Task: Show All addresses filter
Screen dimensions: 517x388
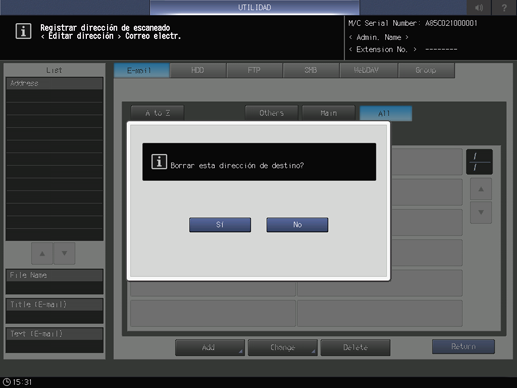Action: (x=386, y=113)
